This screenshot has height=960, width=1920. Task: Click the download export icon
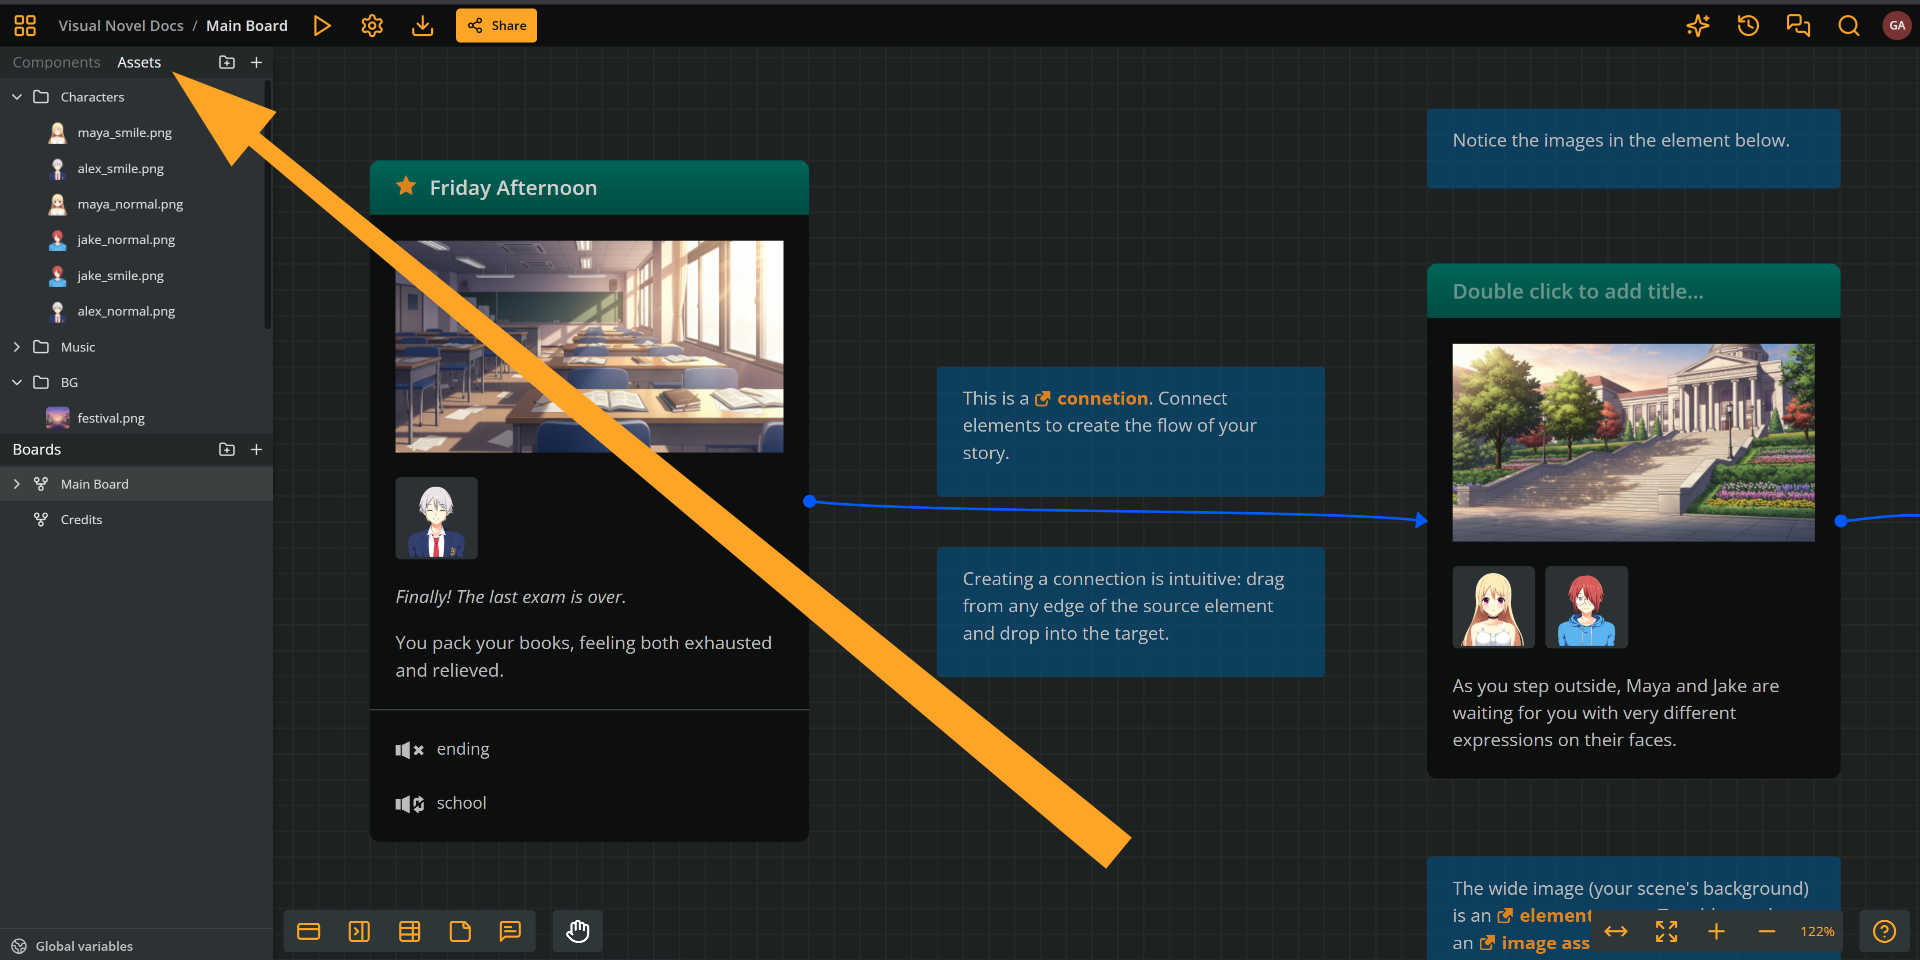422,25
